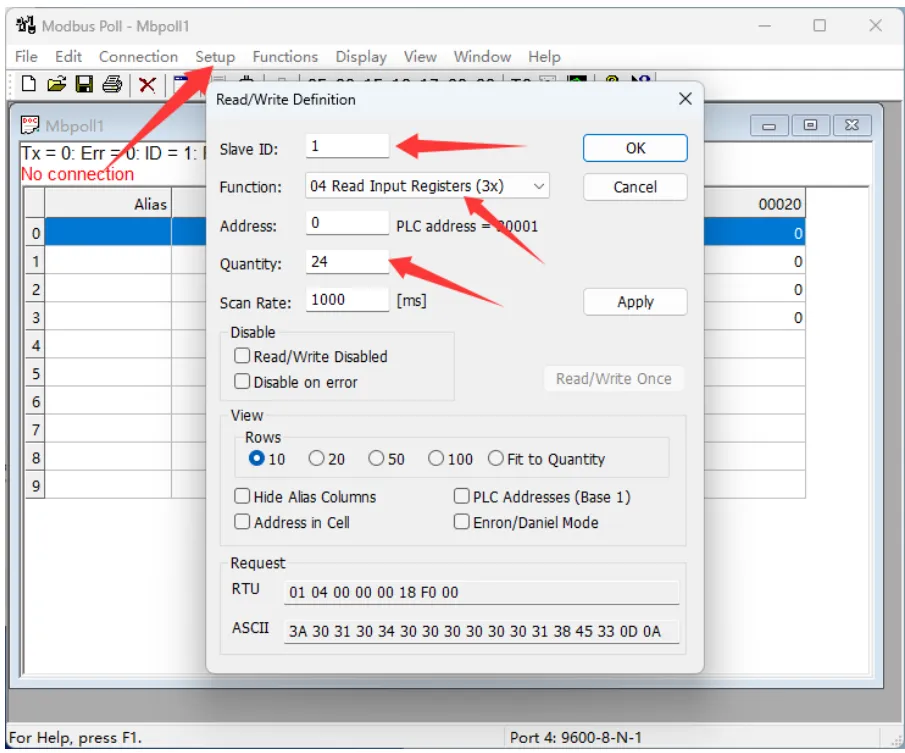The height and width of the screenshot is (753, 905).
Task: Open the Function dropdown list
Action: coord(539,186)
